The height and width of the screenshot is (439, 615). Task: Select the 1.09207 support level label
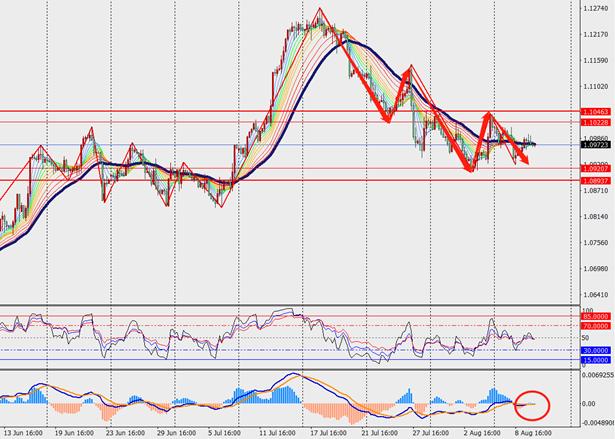pyautogui.click(x=594, y=170)
